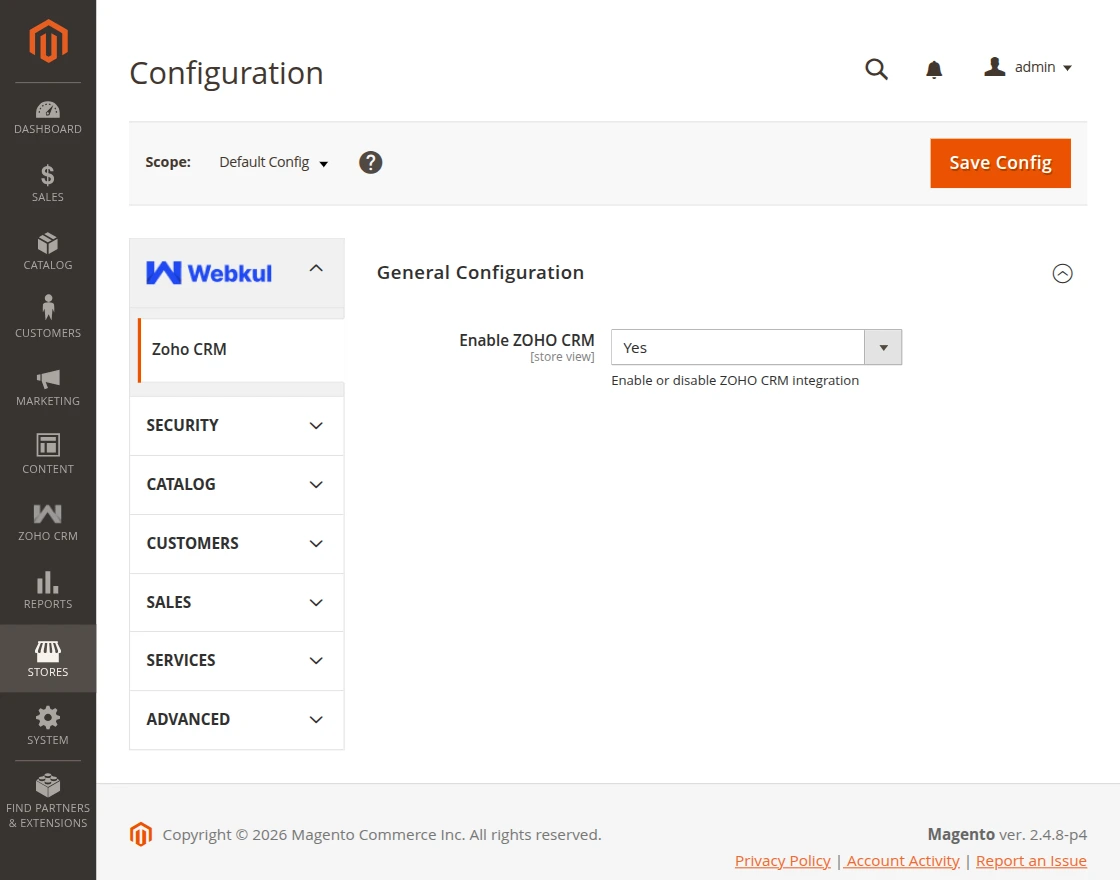Expand the ADVANCED config section
Image resolution: width=1120 pixels, height=880 pixels.
point(236,719)
